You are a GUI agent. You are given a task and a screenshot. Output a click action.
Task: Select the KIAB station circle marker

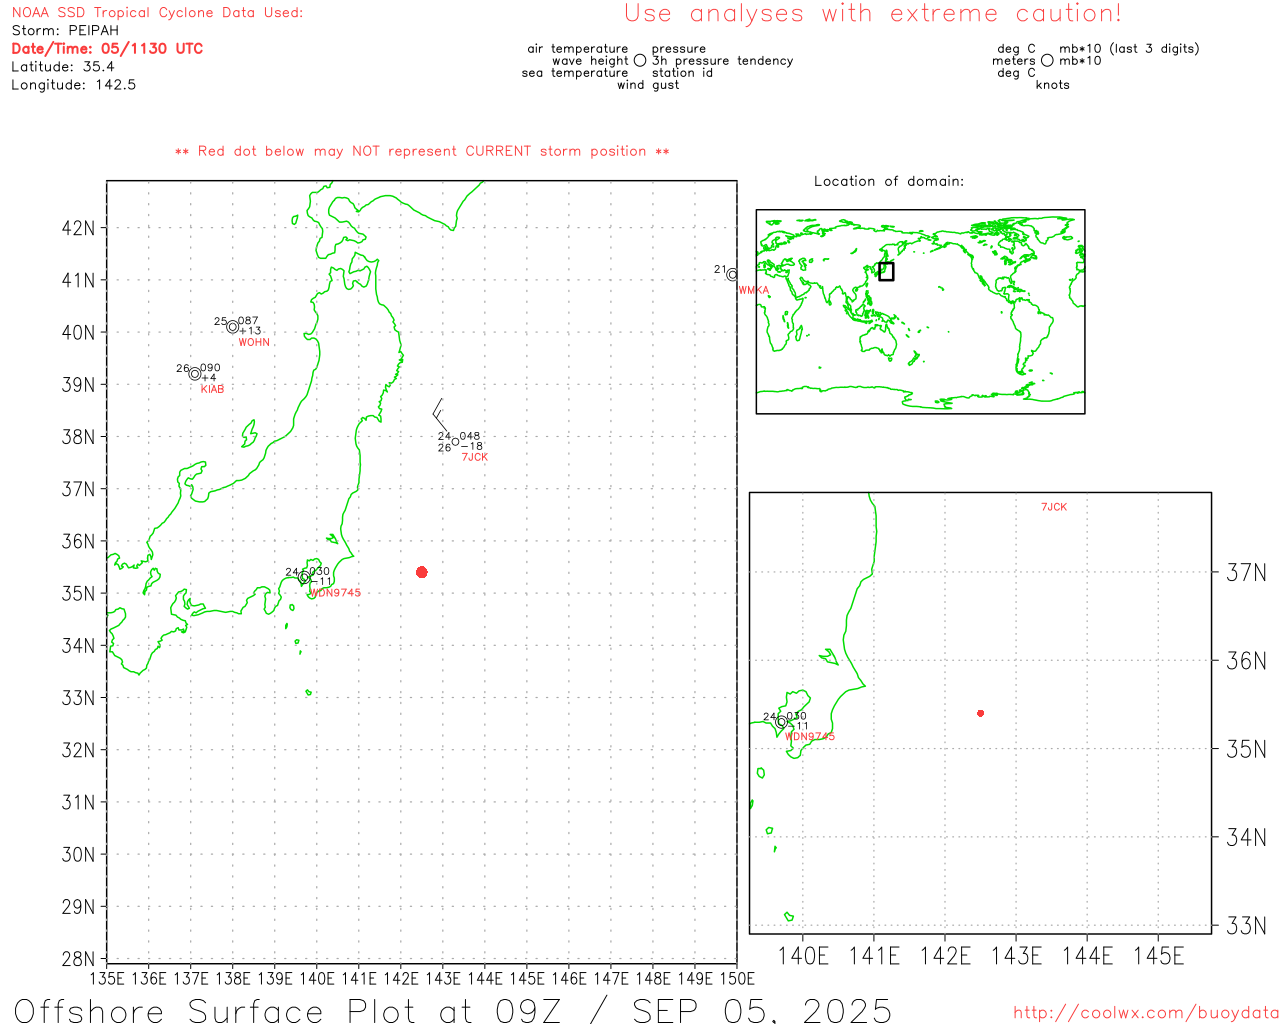pyautogui.click(x=195, y=374)
